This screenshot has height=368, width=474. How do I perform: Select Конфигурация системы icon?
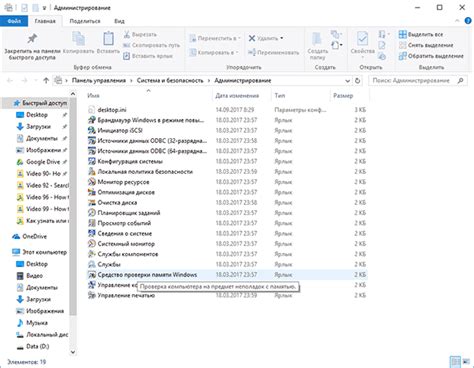92,161
